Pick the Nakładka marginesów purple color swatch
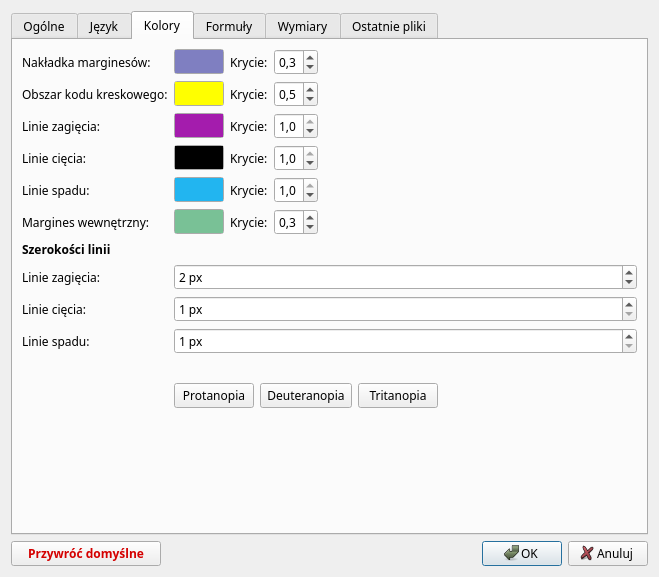Screen dimensions: 659x577 click(x=199, y=63)
